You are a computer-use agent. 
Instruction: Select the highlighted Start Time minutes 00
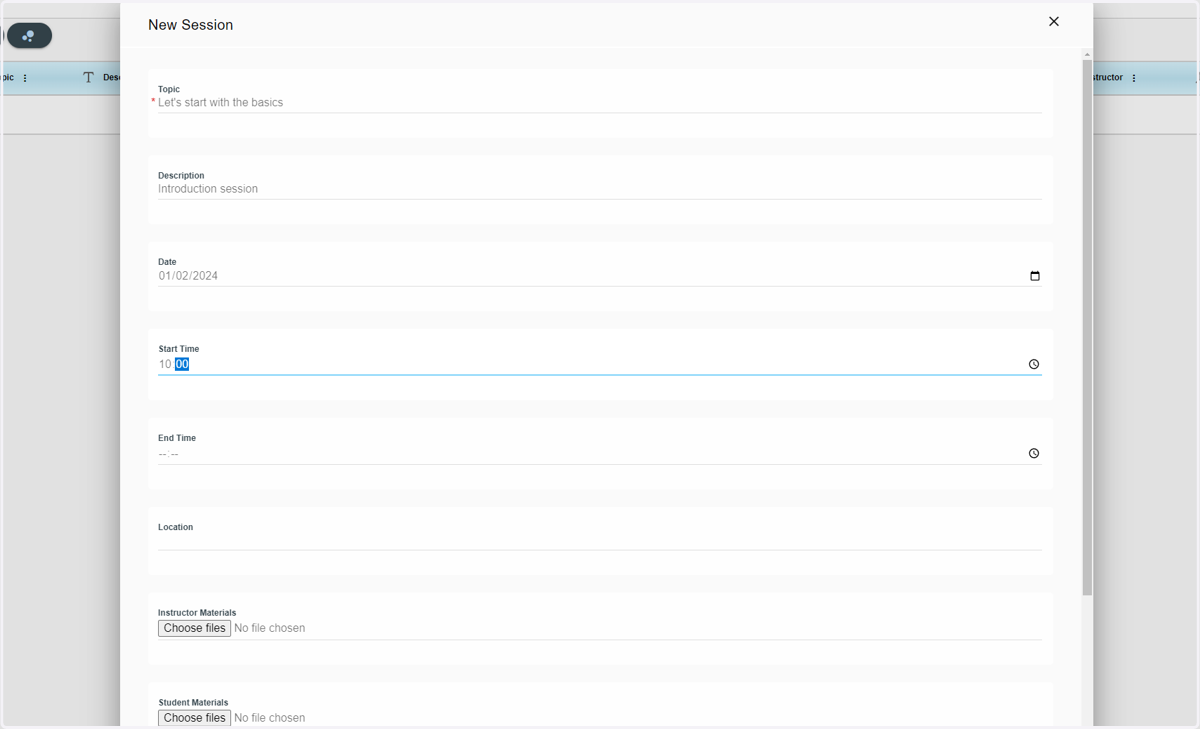click(182, 364)
